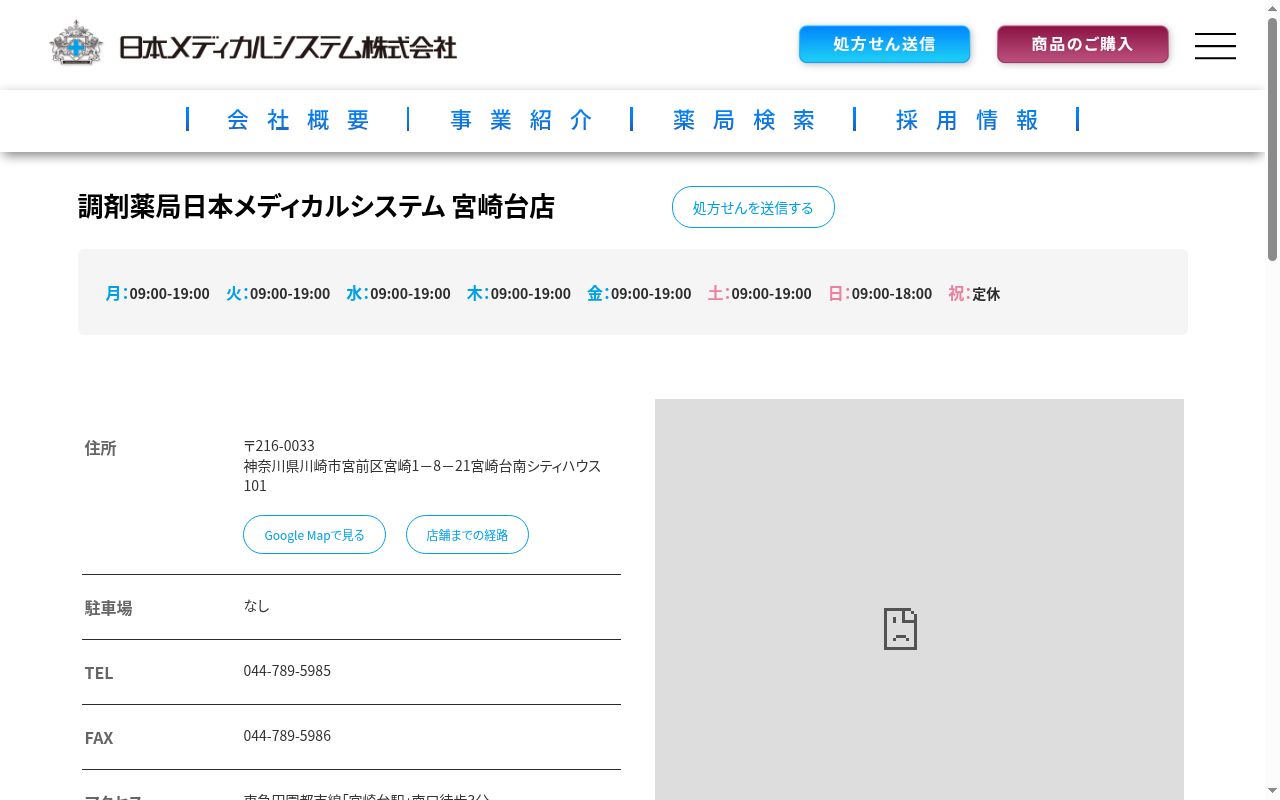
Task: Open the hamburger menu icon
Action: [1215, 46]
